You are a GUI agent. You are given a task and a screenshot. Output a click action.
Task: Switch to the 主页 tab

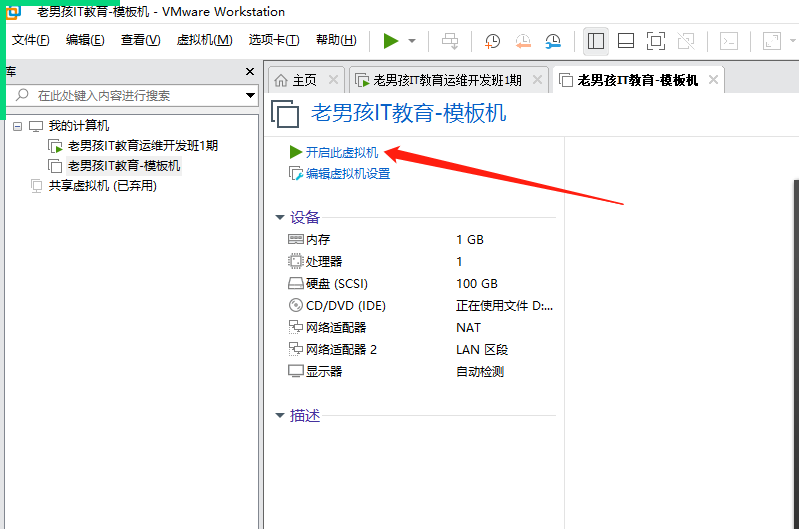[305, 80]
